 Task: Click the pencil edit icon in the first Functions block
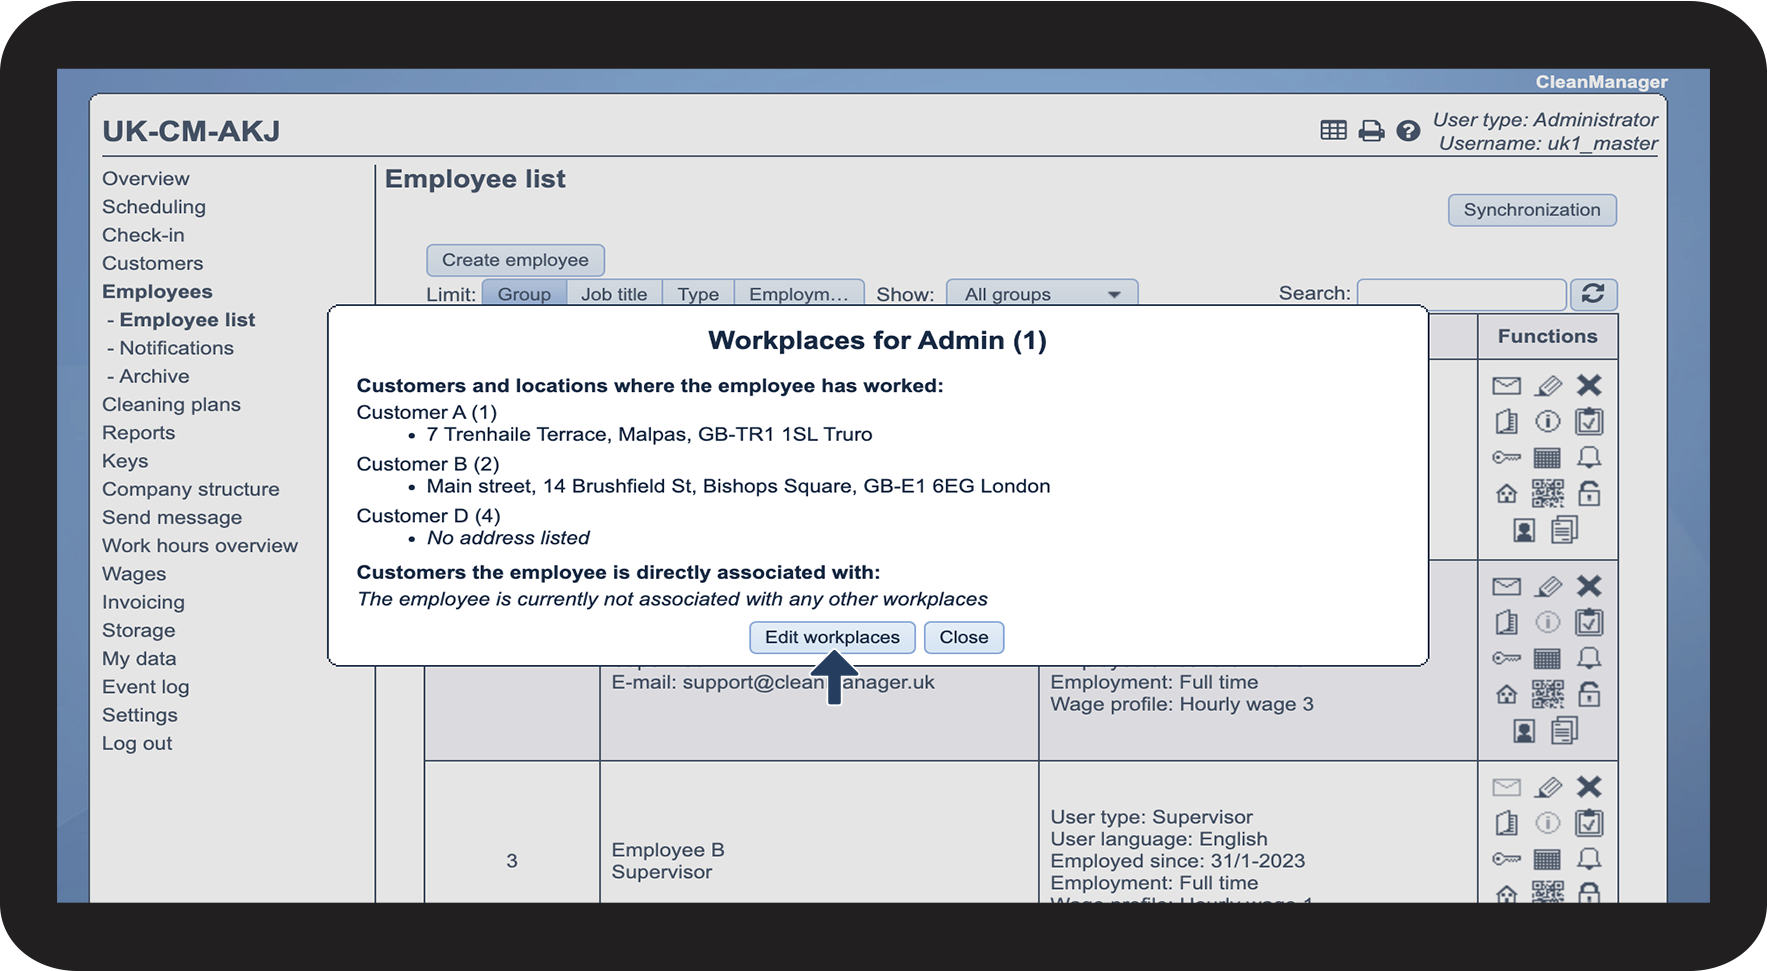(1548, 386)
